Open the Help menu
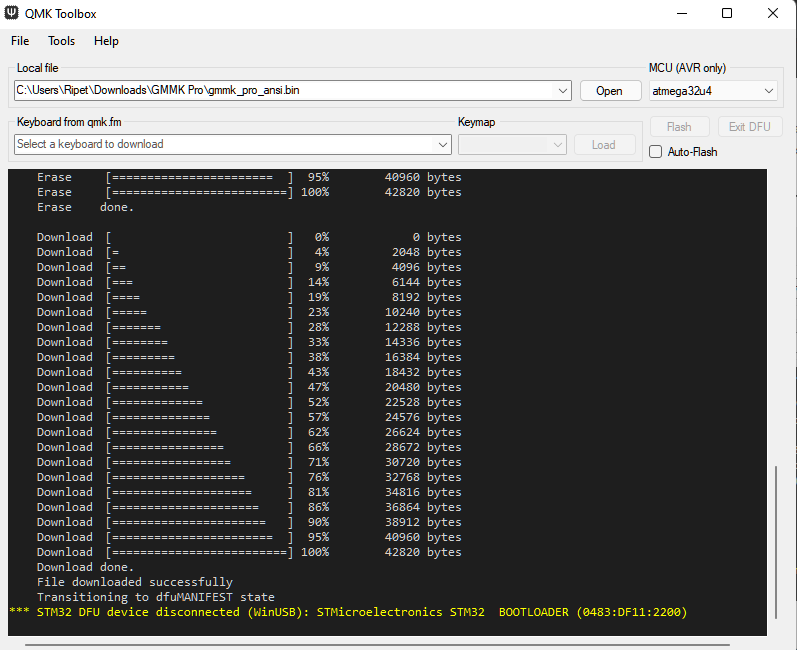 point(106,41)
